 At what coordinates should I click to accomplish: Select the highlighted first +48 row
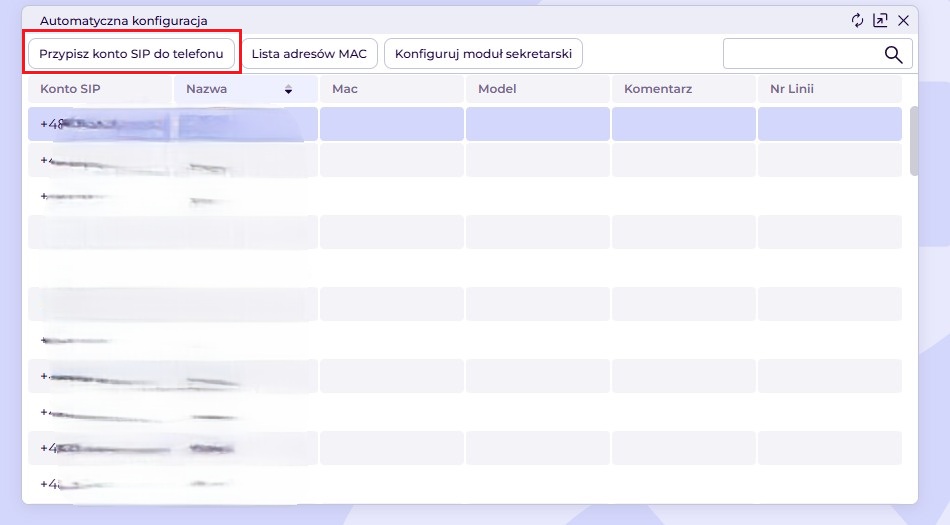[465, 124]
